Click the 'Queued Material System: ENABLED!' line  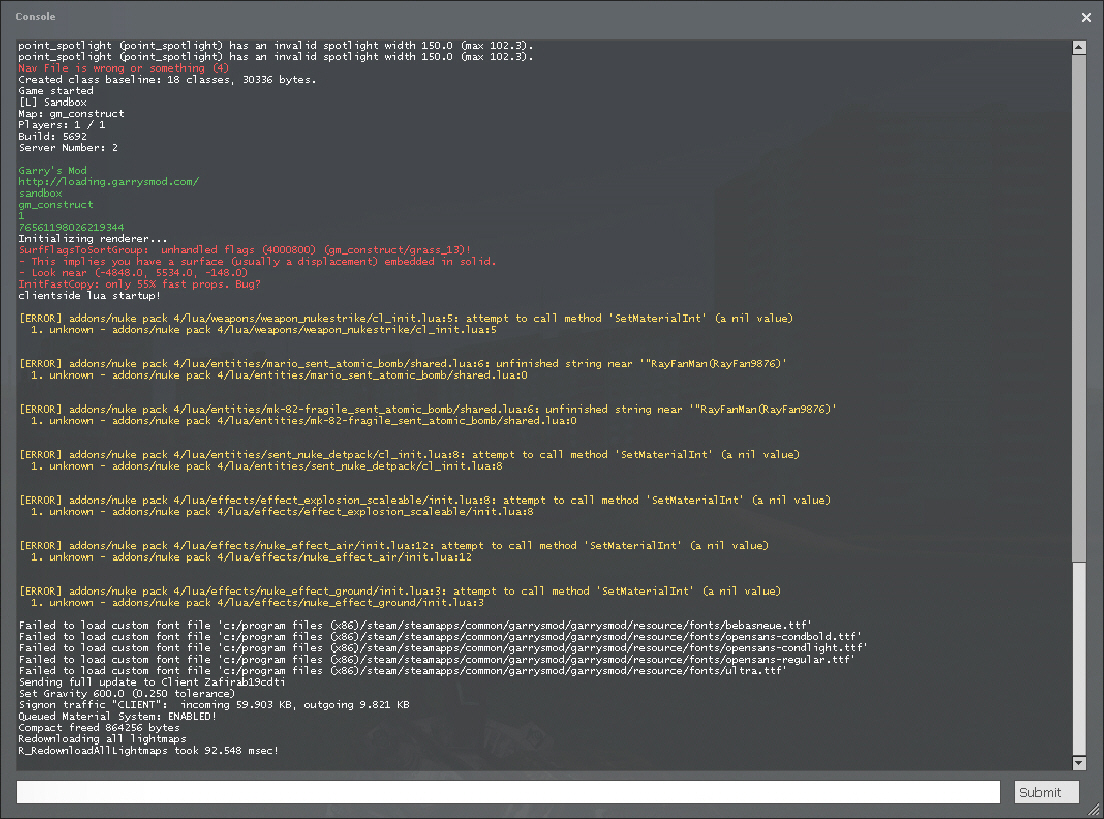coord(117,716)
